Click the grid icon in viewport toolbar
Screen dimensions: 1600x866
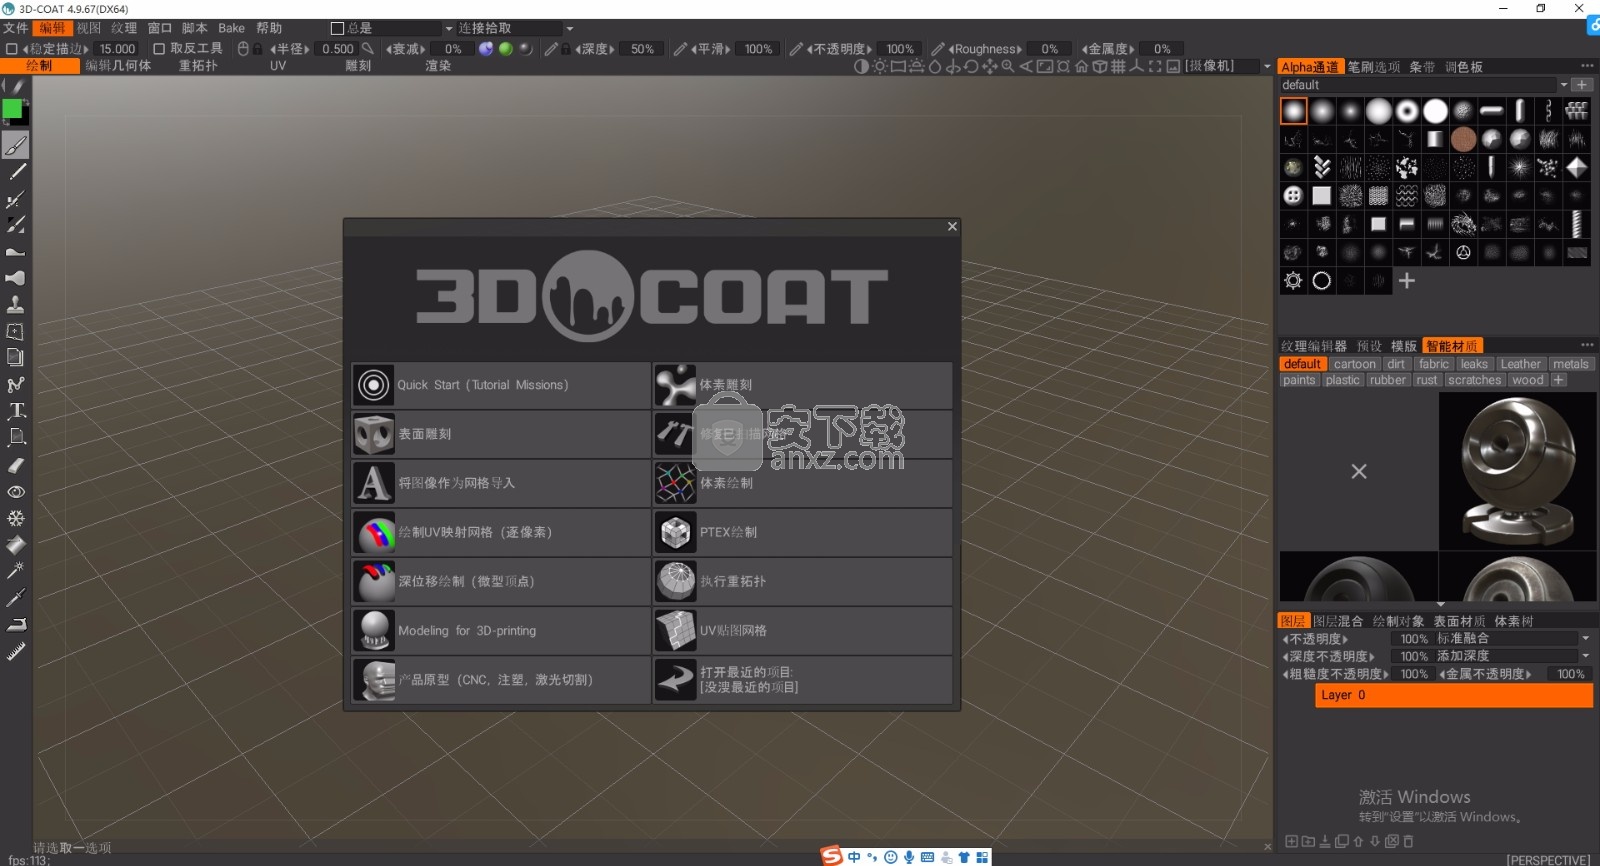coord(1118,66)
